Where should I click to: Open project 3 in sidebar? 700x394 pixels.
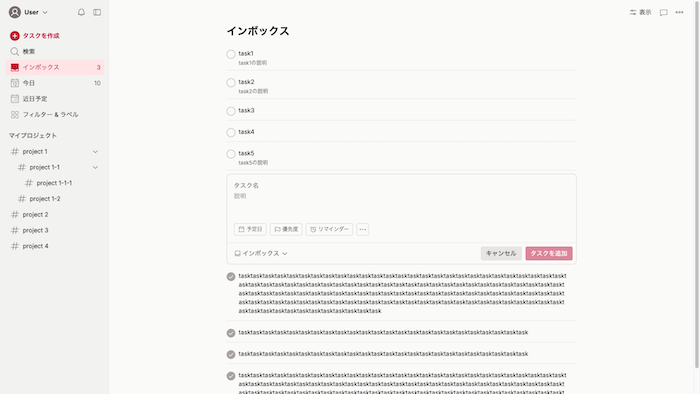[x=55, y=230]
